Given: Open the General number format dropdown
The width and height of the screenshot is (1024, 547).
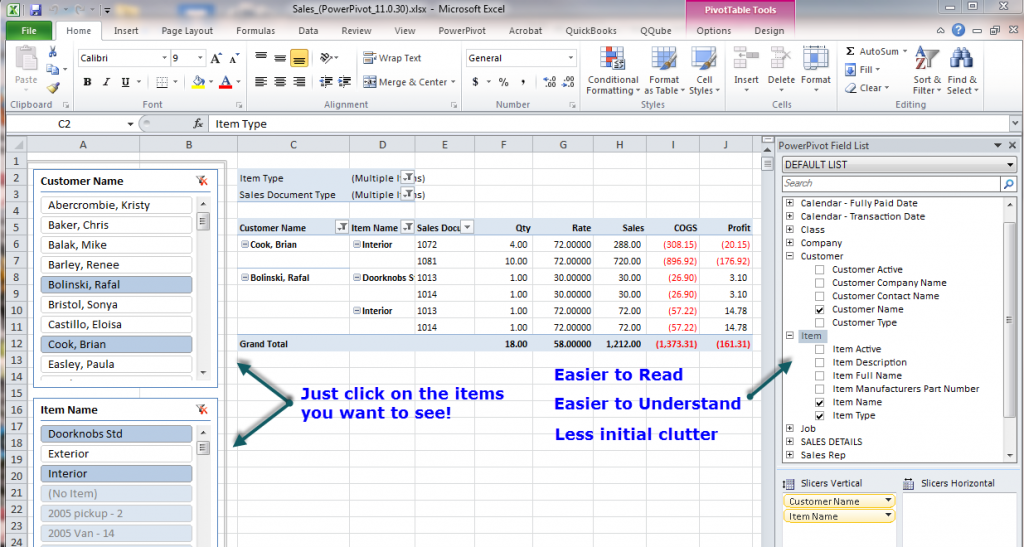Looking at the screenshot, I should [x=571, y=58].
